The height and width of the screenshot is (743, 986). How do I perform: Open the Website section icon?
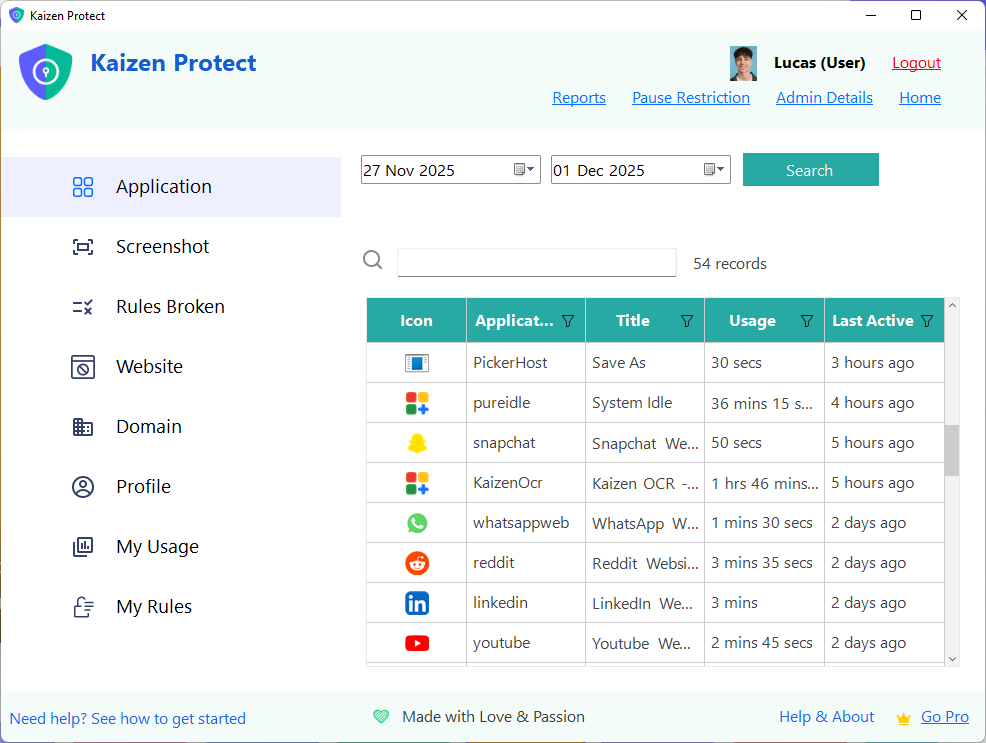pos(82,366)
